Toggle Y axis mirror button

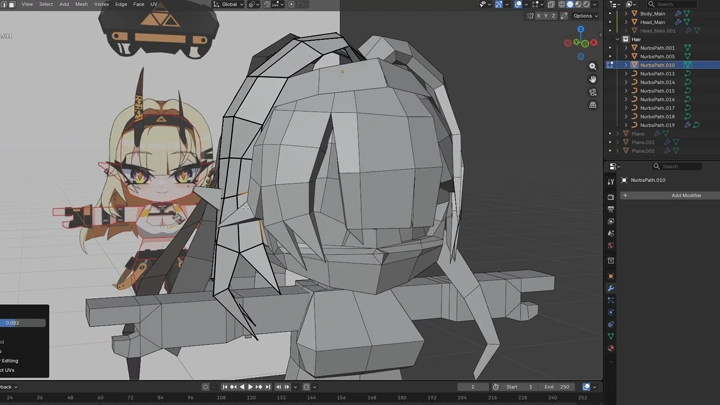(546, 16)
